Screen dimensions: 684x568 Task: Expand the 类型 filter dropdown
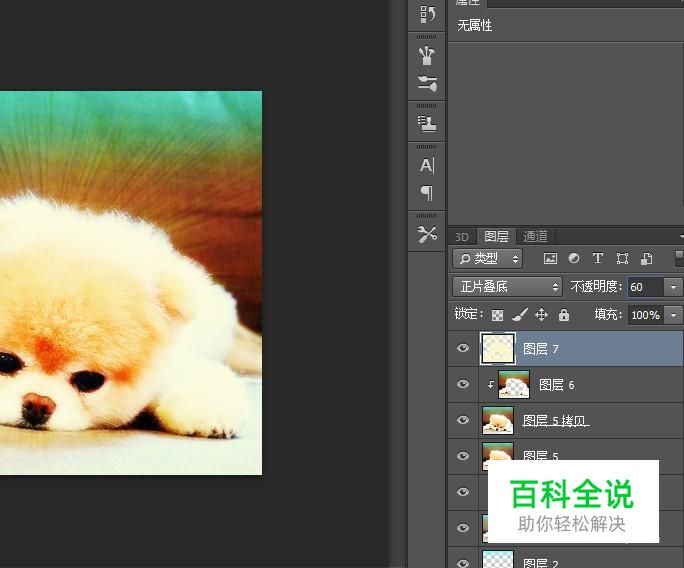487,259
